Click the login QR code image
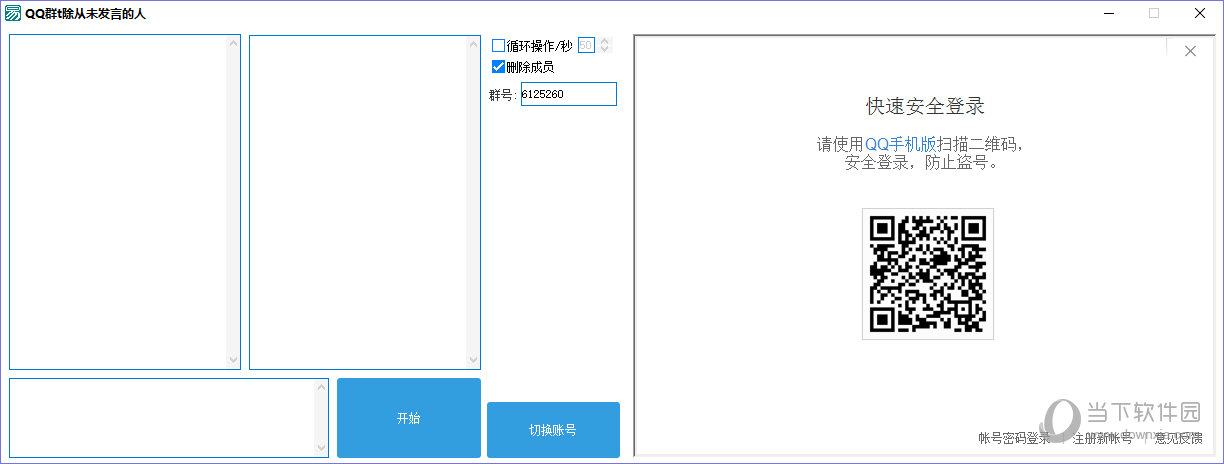This screenshot has width=1224, height=464. [928, 274]
